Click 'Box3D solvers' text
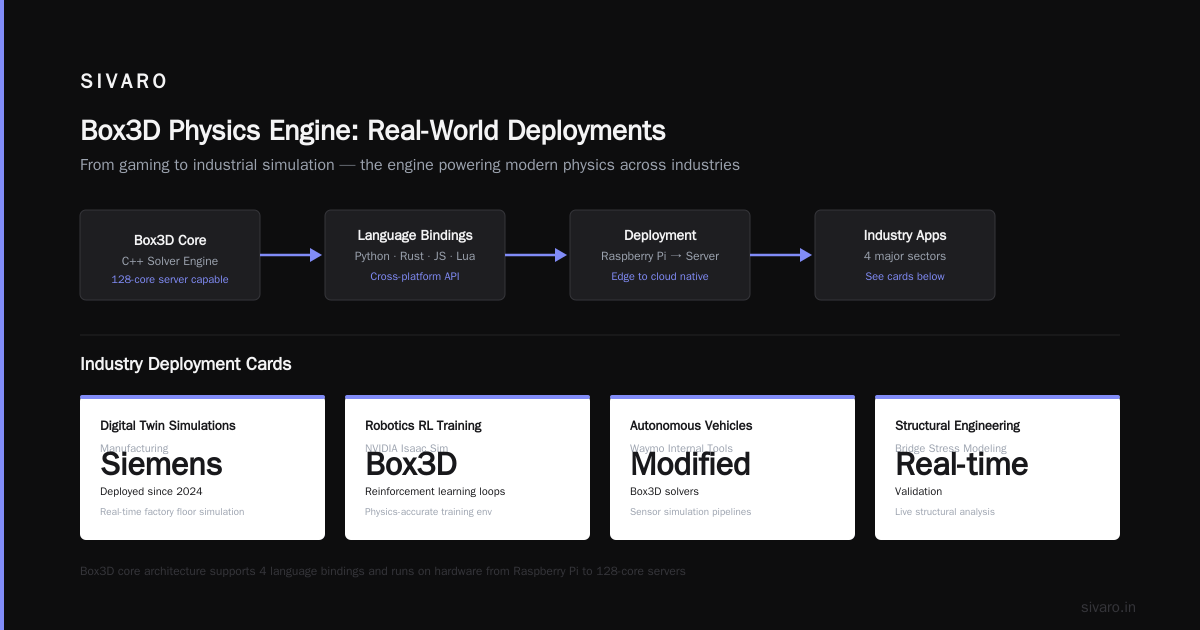This screenshot has height=630, width=1200. [664, 491]
